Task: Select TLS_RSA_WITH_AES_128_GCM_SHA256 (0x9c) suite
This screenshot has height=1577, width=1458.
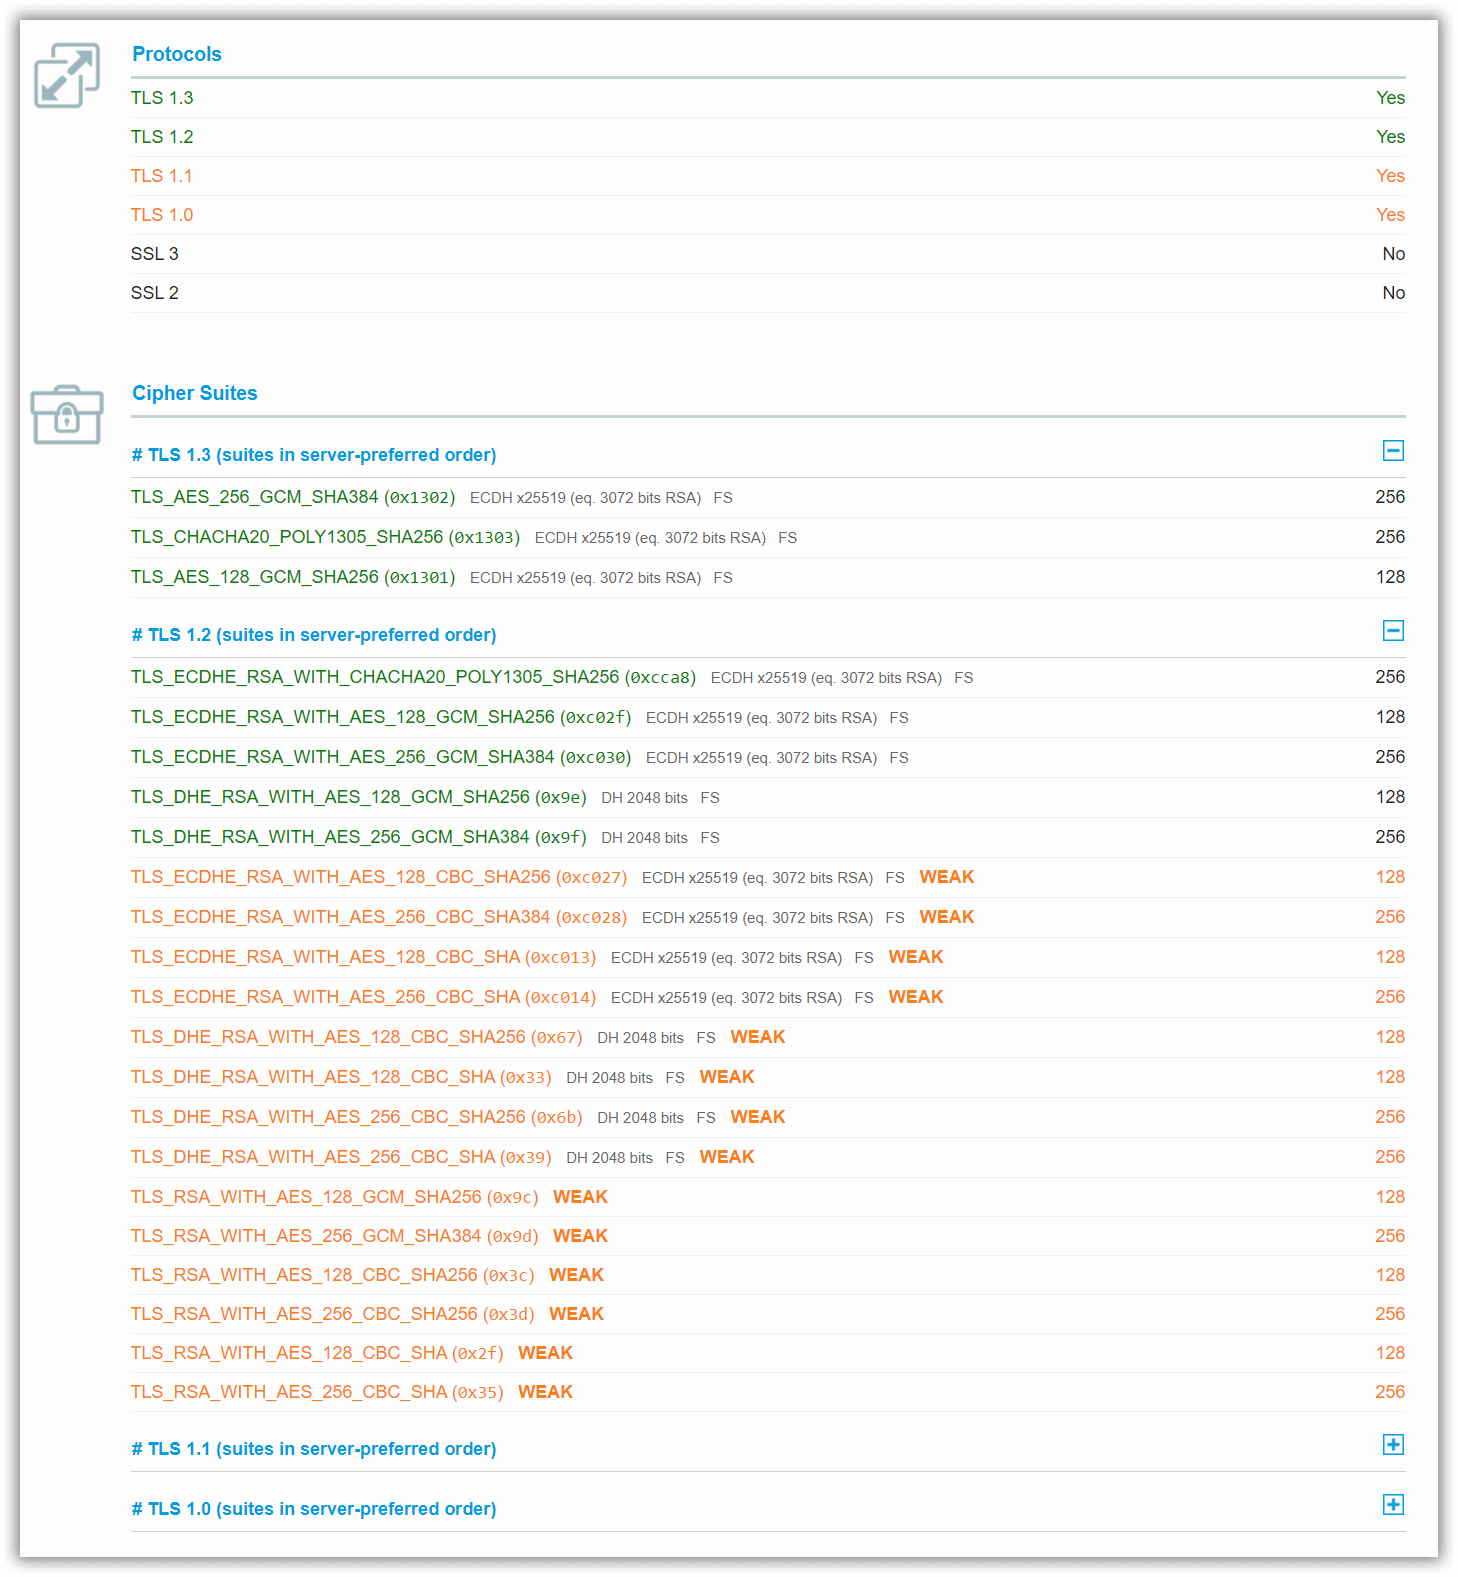Action: (x=335, y=1197)
